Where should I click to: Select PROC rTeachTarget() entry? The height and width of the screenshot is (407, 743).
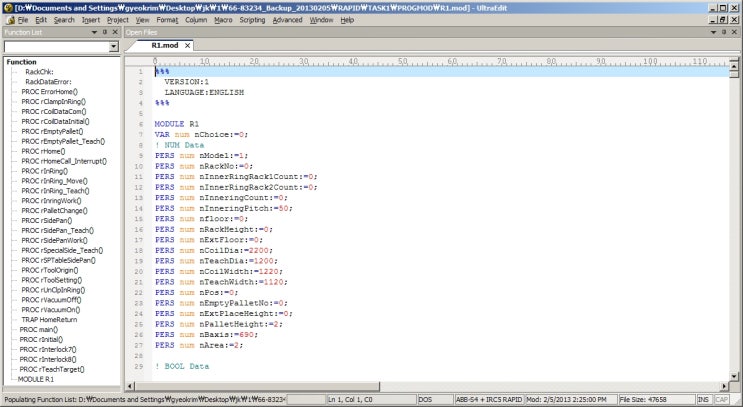[52, 370]
